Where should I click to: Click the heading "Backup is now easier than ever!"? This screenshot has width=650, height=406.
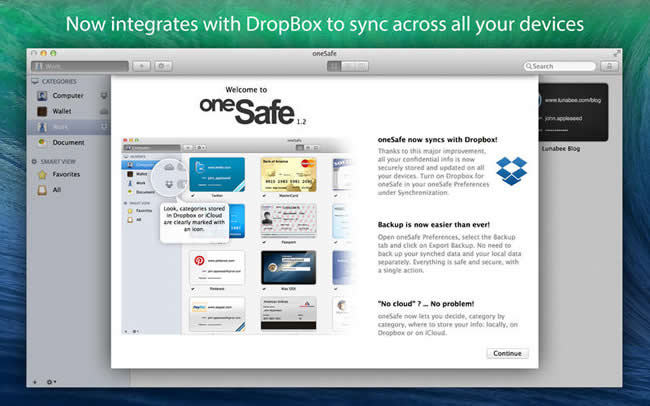[x=434, y=225]
